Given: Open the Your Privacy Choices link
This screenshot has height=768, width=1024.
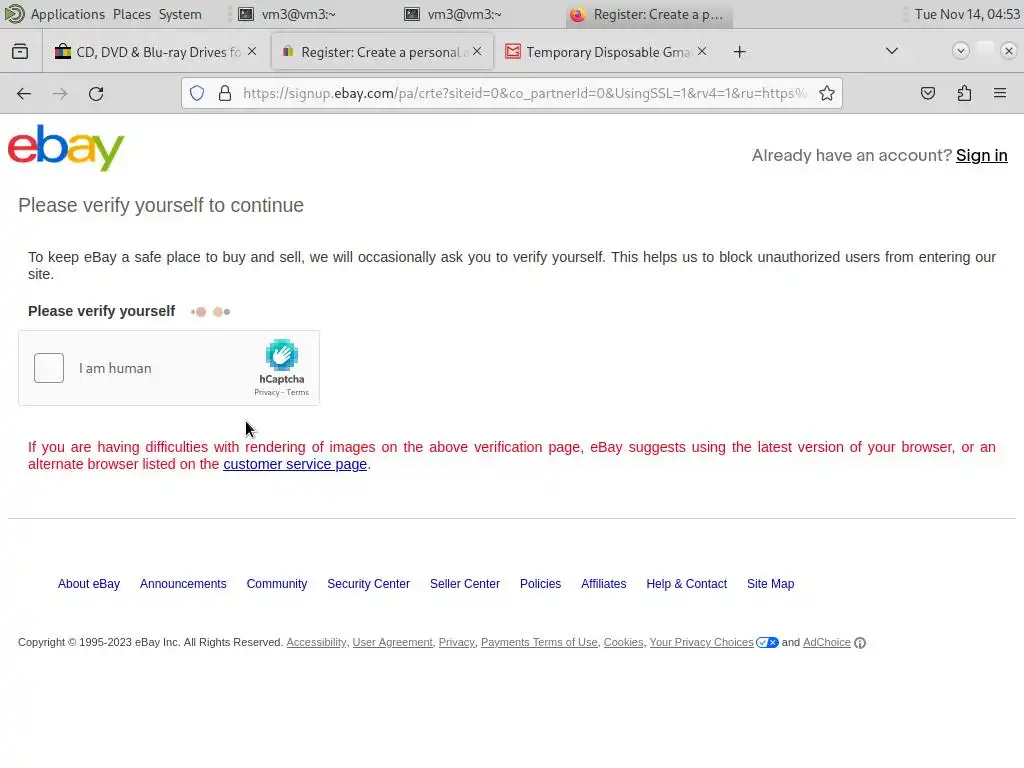Looking at the screenshot, I should (x=701, y=643).
